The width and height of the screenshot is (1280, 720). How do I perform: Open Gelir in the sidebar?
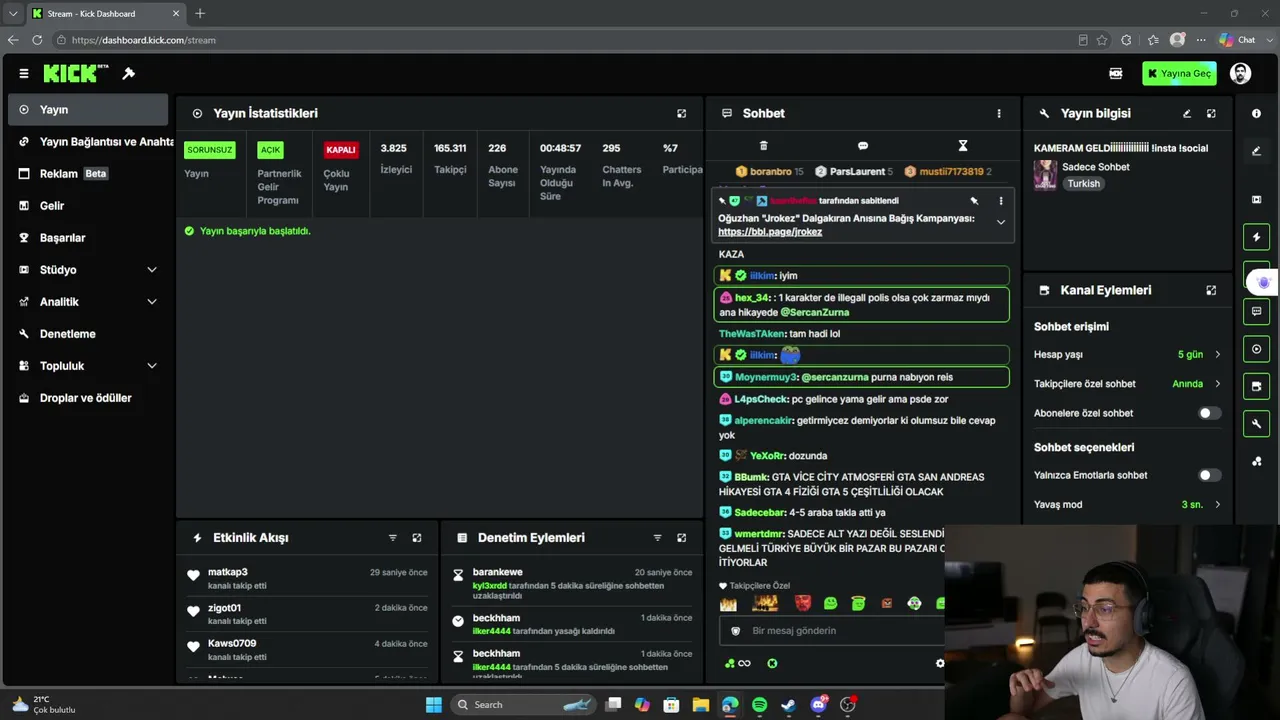pos(88,206)
